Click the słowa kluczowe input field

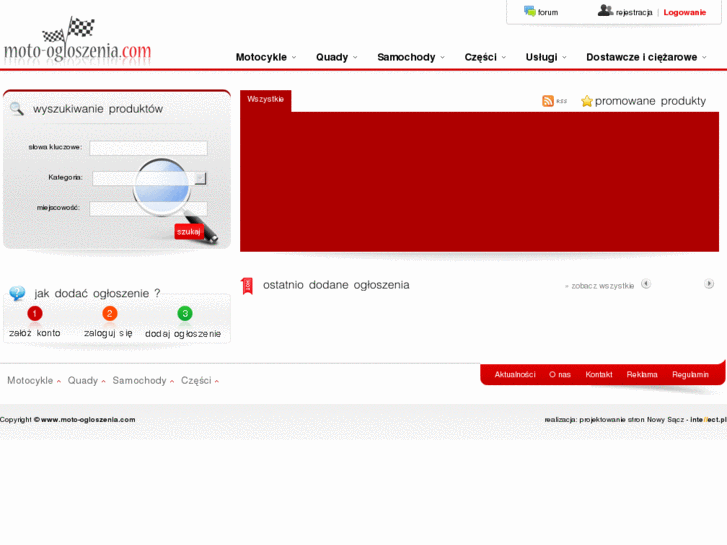pyautogui.click(x=148, y=148)
